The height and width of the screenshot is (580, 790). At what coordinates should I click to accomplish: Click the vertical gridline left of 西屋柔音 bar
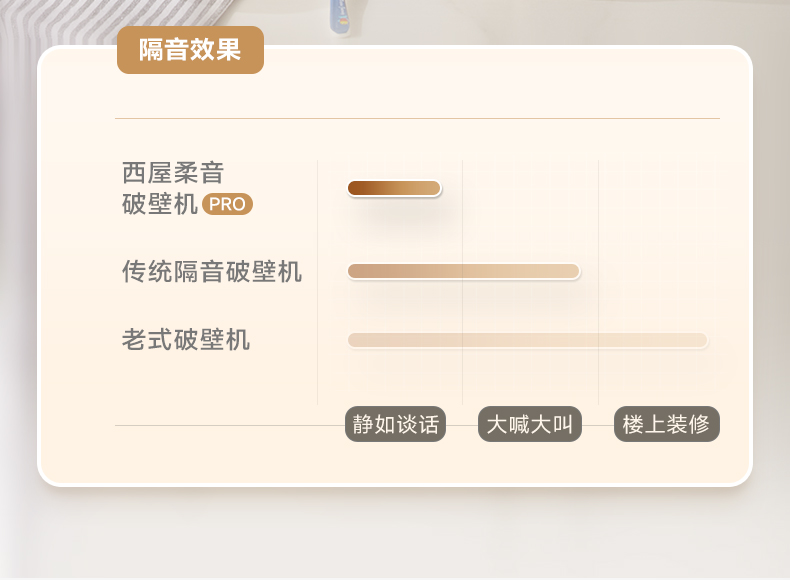[x=317, y=282]
